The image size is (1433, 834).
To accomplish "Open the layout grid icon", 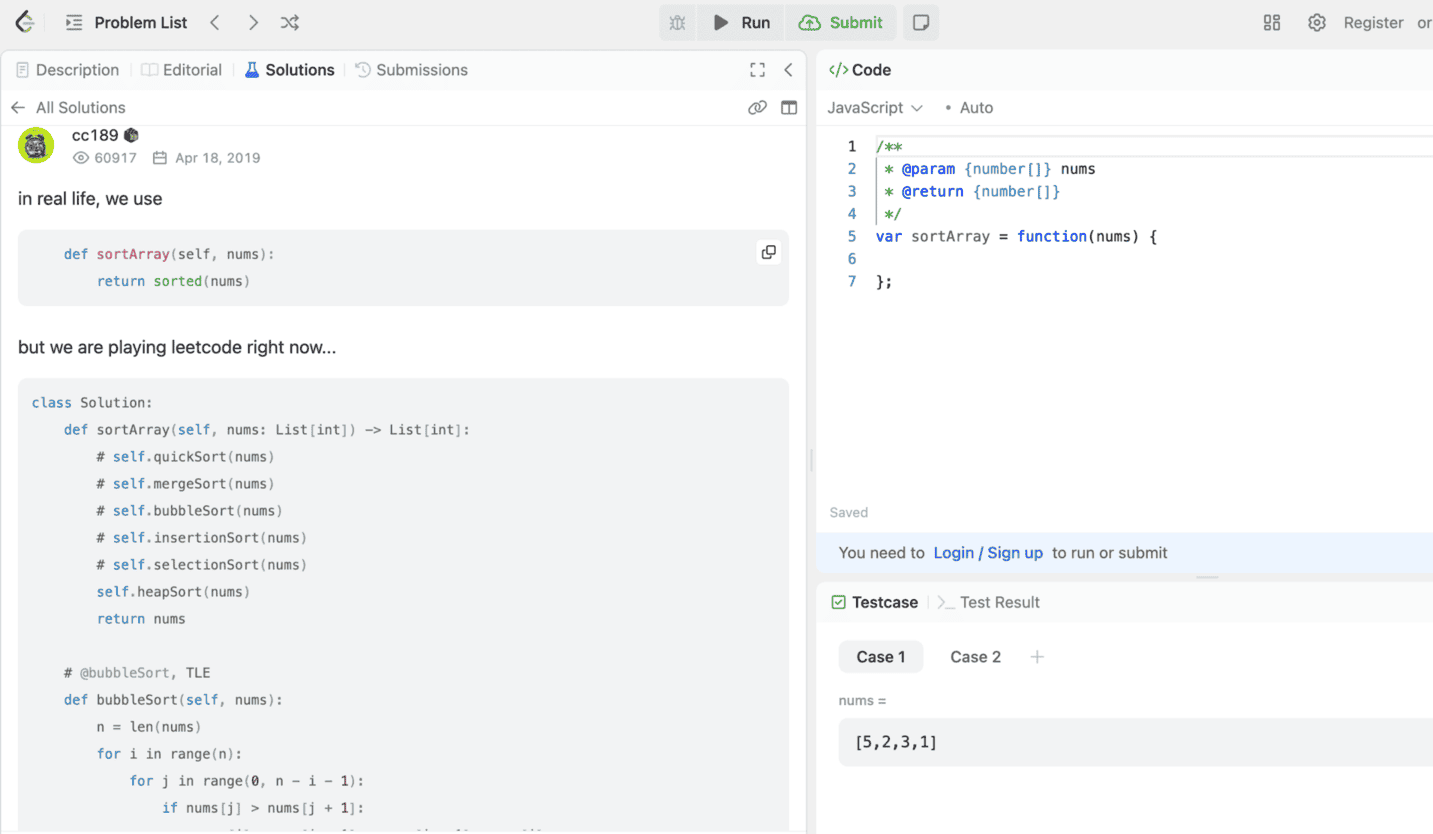I will [x=1272, y=22].
